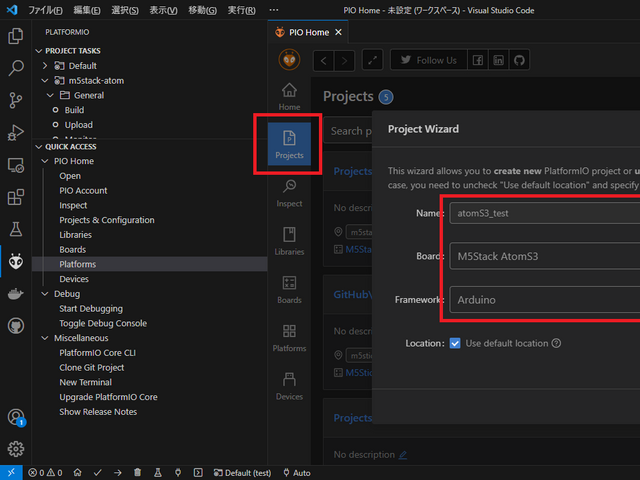Click the remote window indicator in status bar

[x=11, y=473]
